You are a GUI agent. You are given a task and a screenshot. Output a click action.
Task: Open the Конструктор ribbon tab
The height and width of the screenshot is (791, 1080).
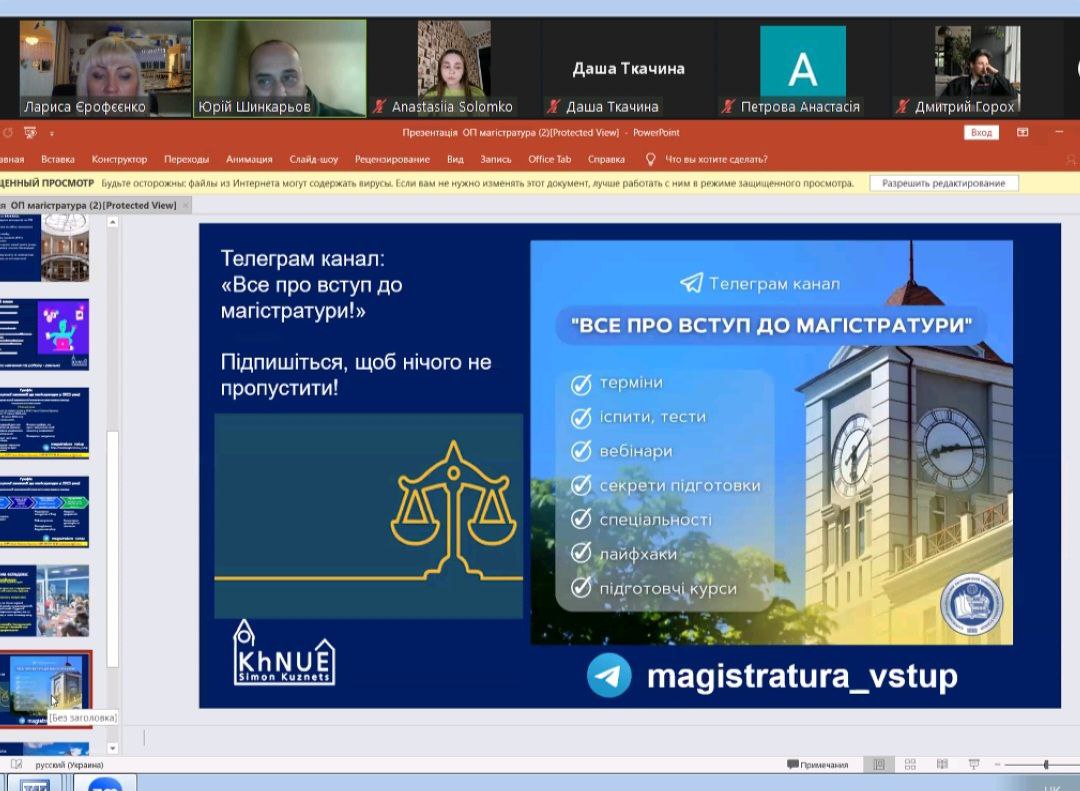pos(119,159)
